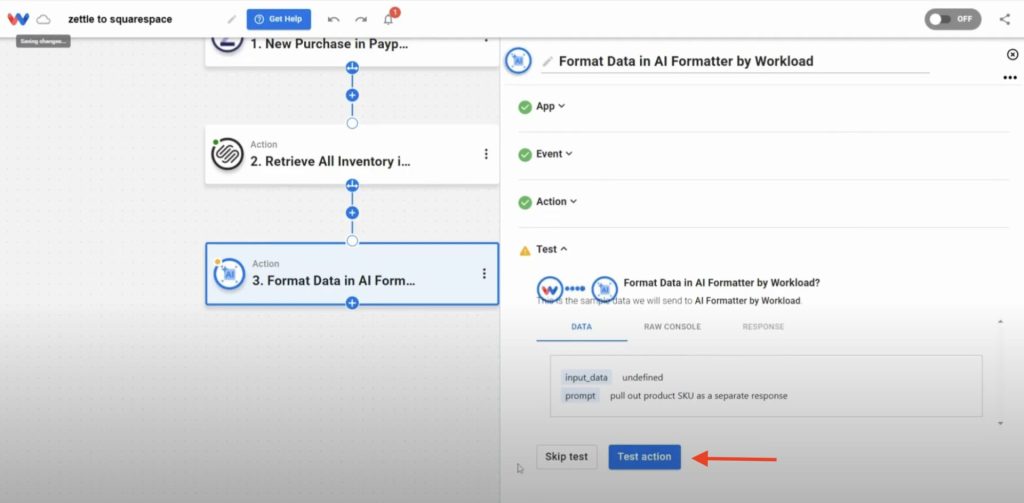Click the green check beside Action
Screen dimensions: 1024x503
click(525, 203)
